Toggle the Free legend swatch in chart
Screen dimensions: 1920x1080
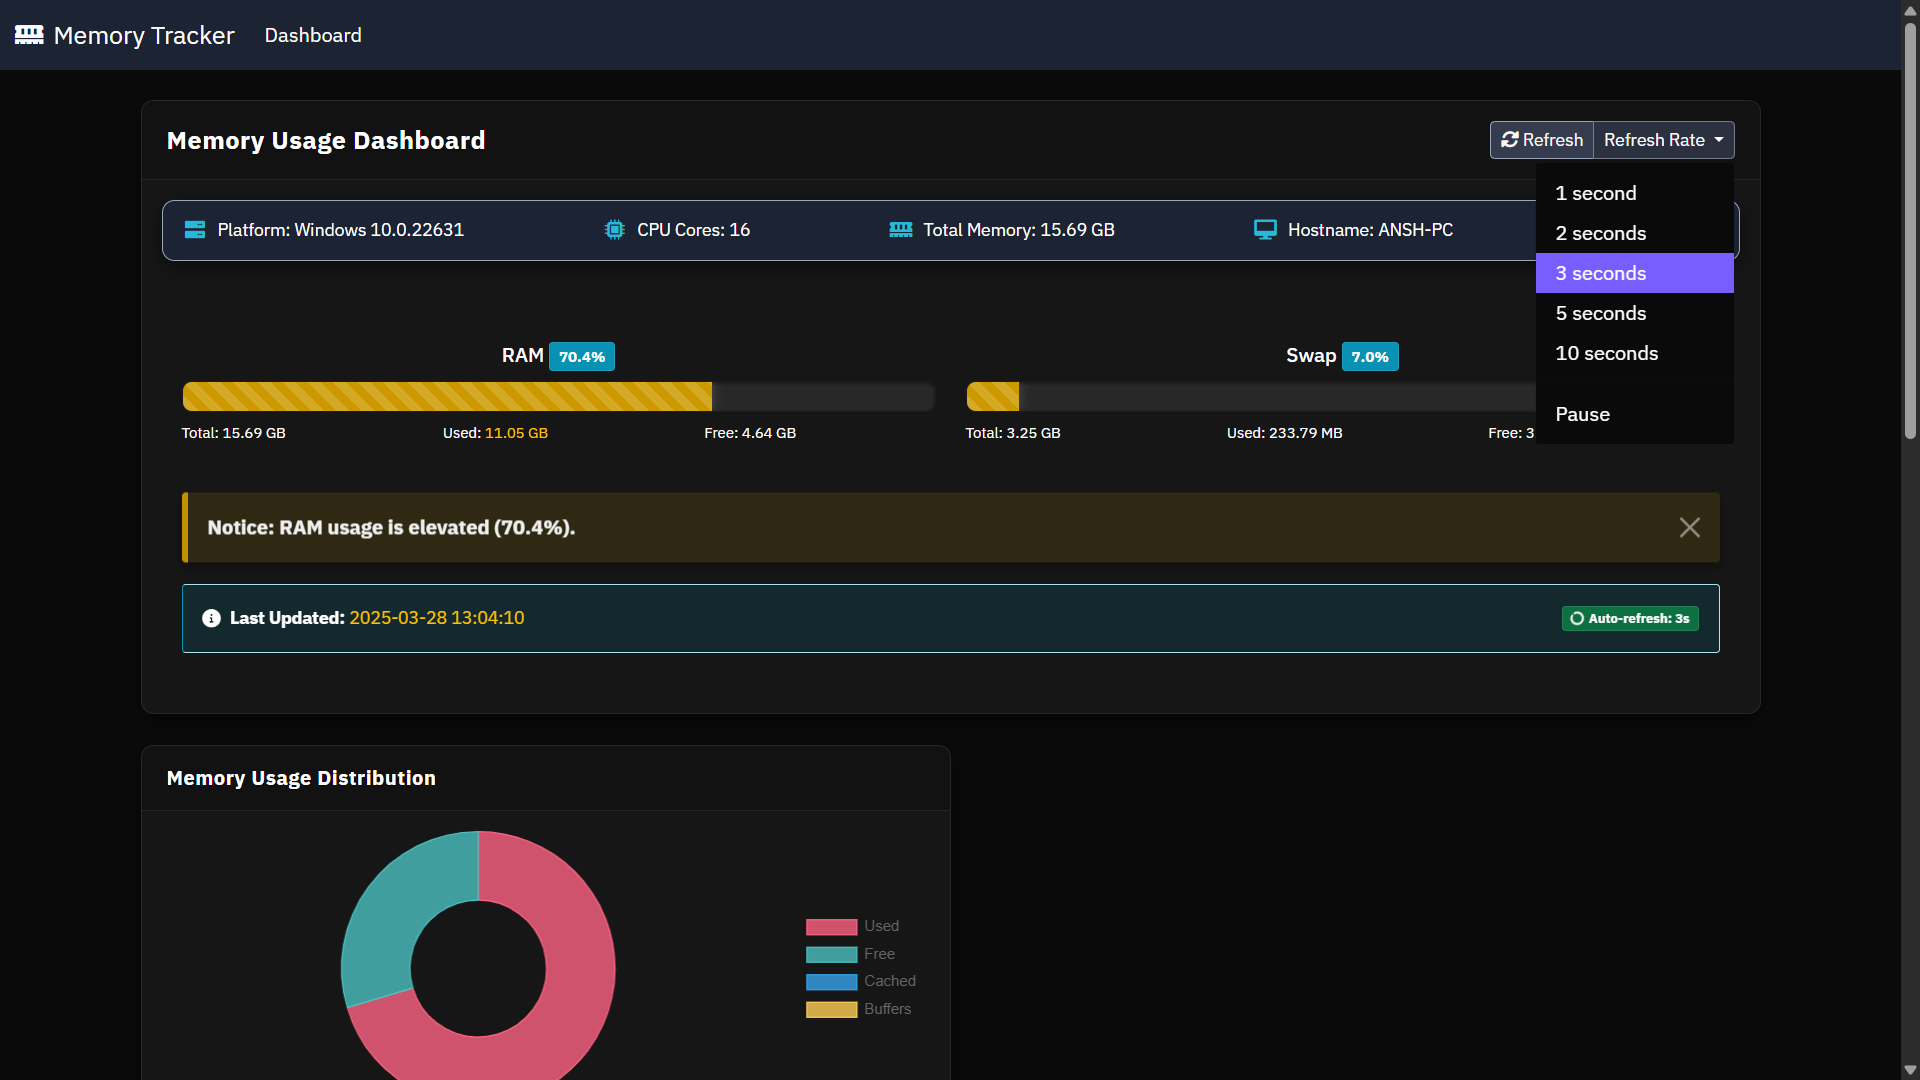(831, 954)
